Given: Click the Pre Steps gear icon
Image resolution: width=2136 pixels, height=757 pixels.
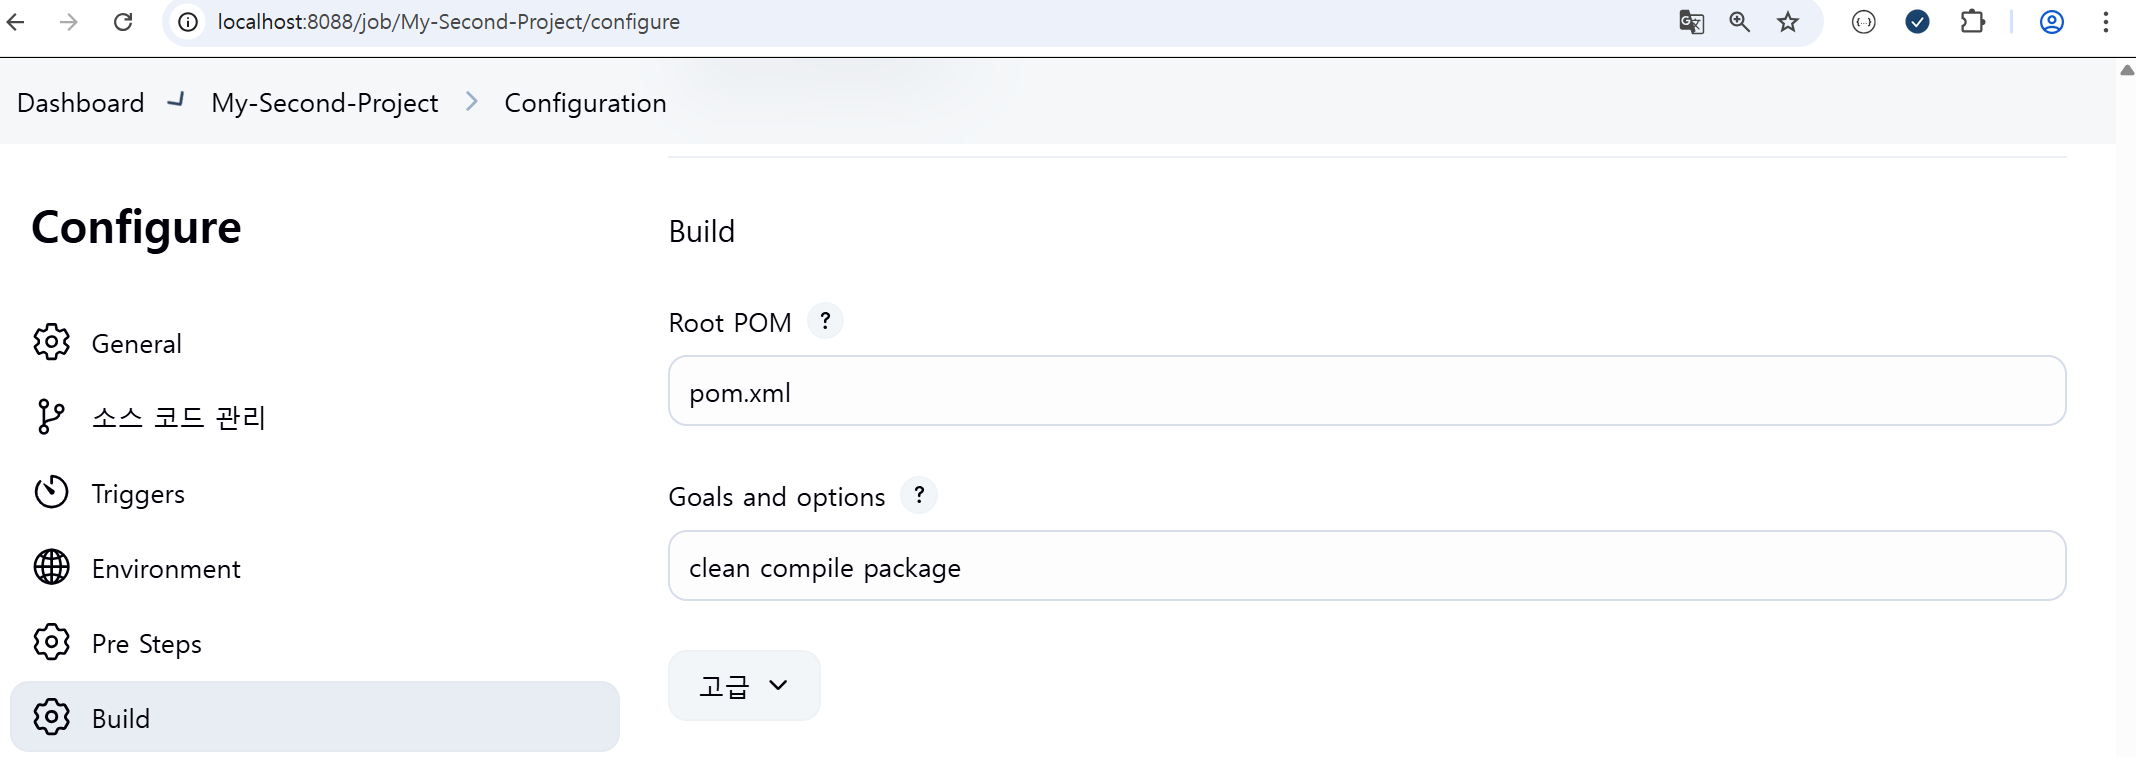Looking at the screenshot, I should point(51,642).
